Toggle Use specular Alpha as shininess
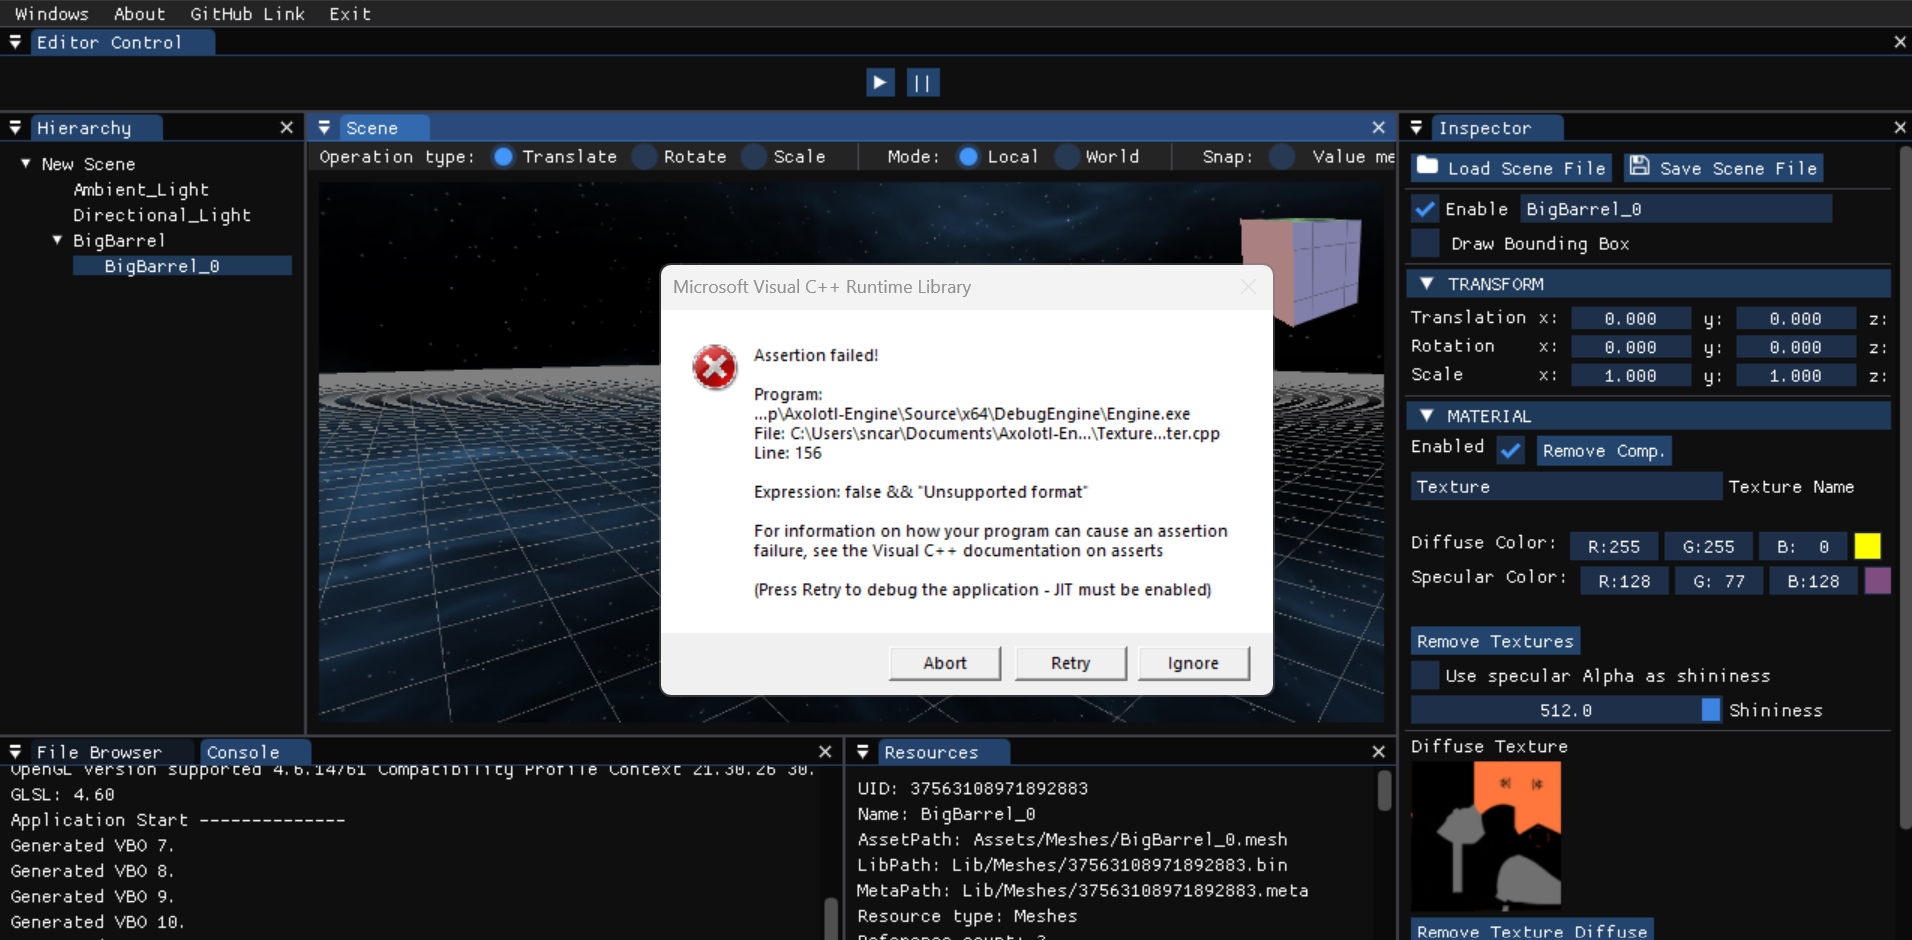The image size is (1912, 940). [x=1424, y=675]
